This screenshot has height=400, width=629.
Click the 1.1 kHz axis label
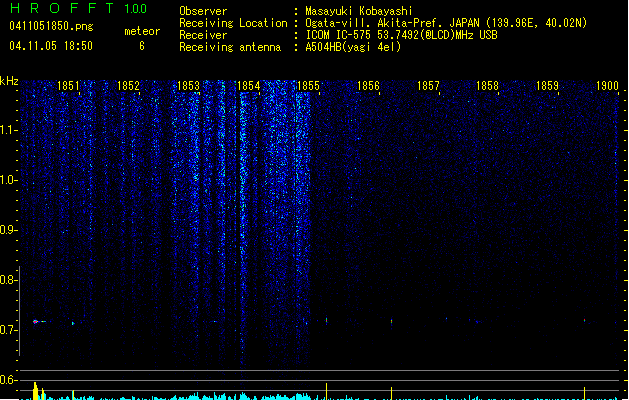coord(8,130)
